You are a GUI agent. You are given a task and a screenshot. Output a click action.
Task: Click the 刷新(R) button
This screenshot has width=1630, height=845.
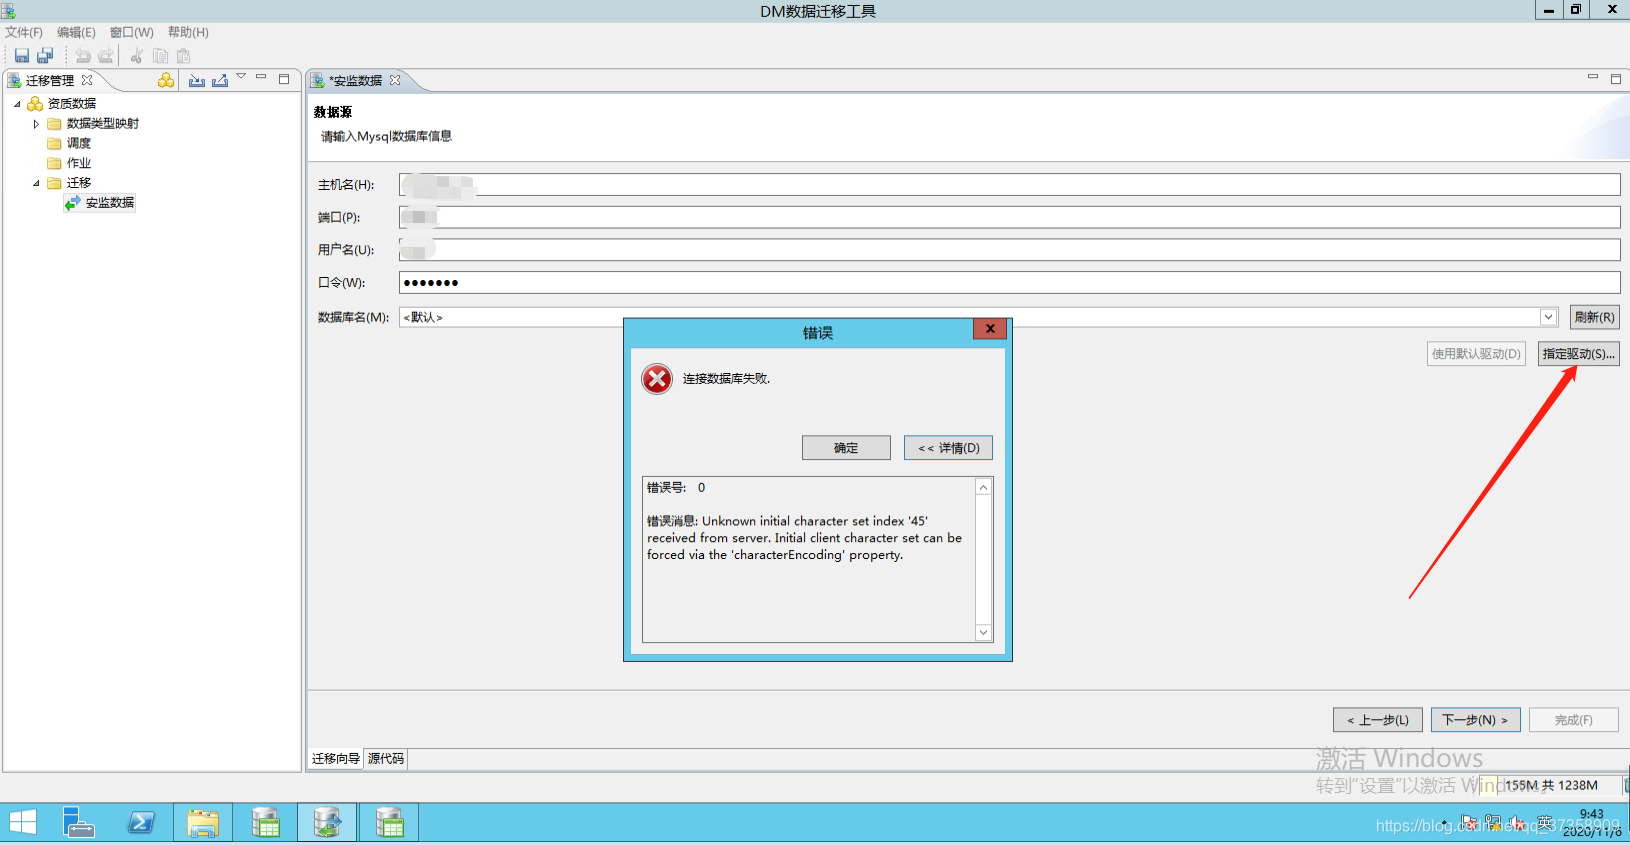pyautogui.click(x=1594, y=317)
